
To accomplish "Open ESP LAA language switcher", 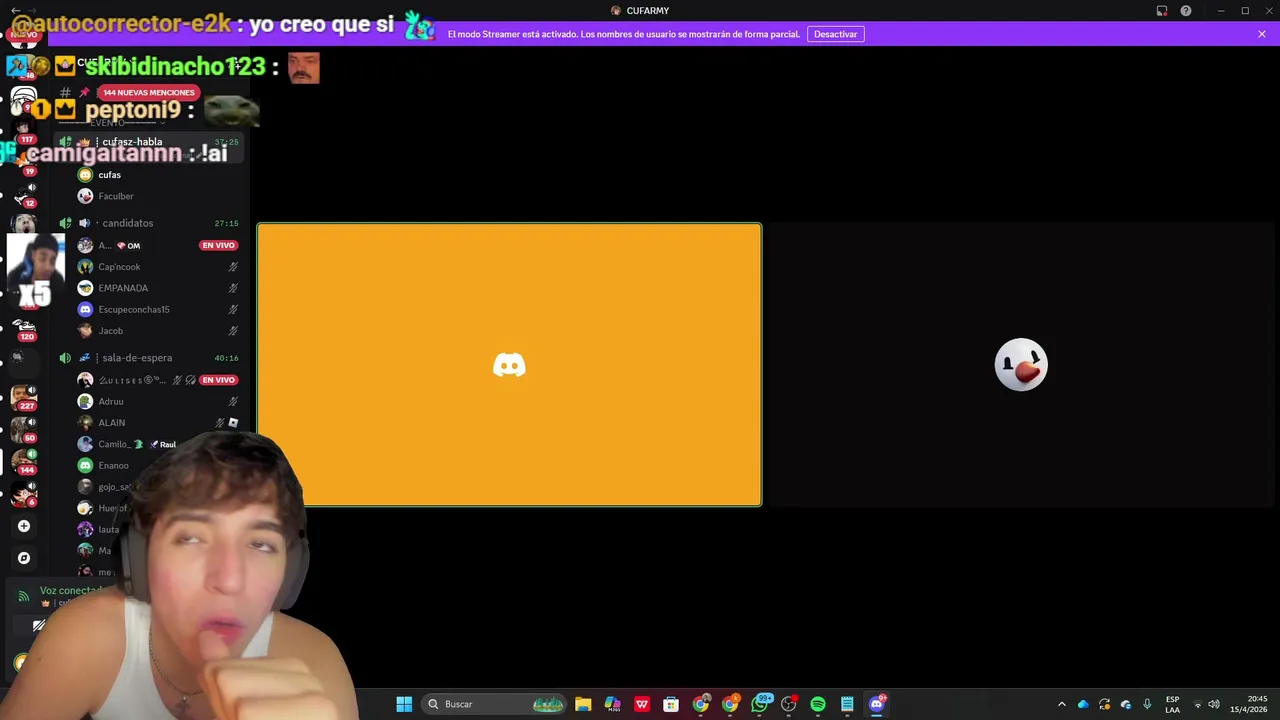I will [1172, 704].
